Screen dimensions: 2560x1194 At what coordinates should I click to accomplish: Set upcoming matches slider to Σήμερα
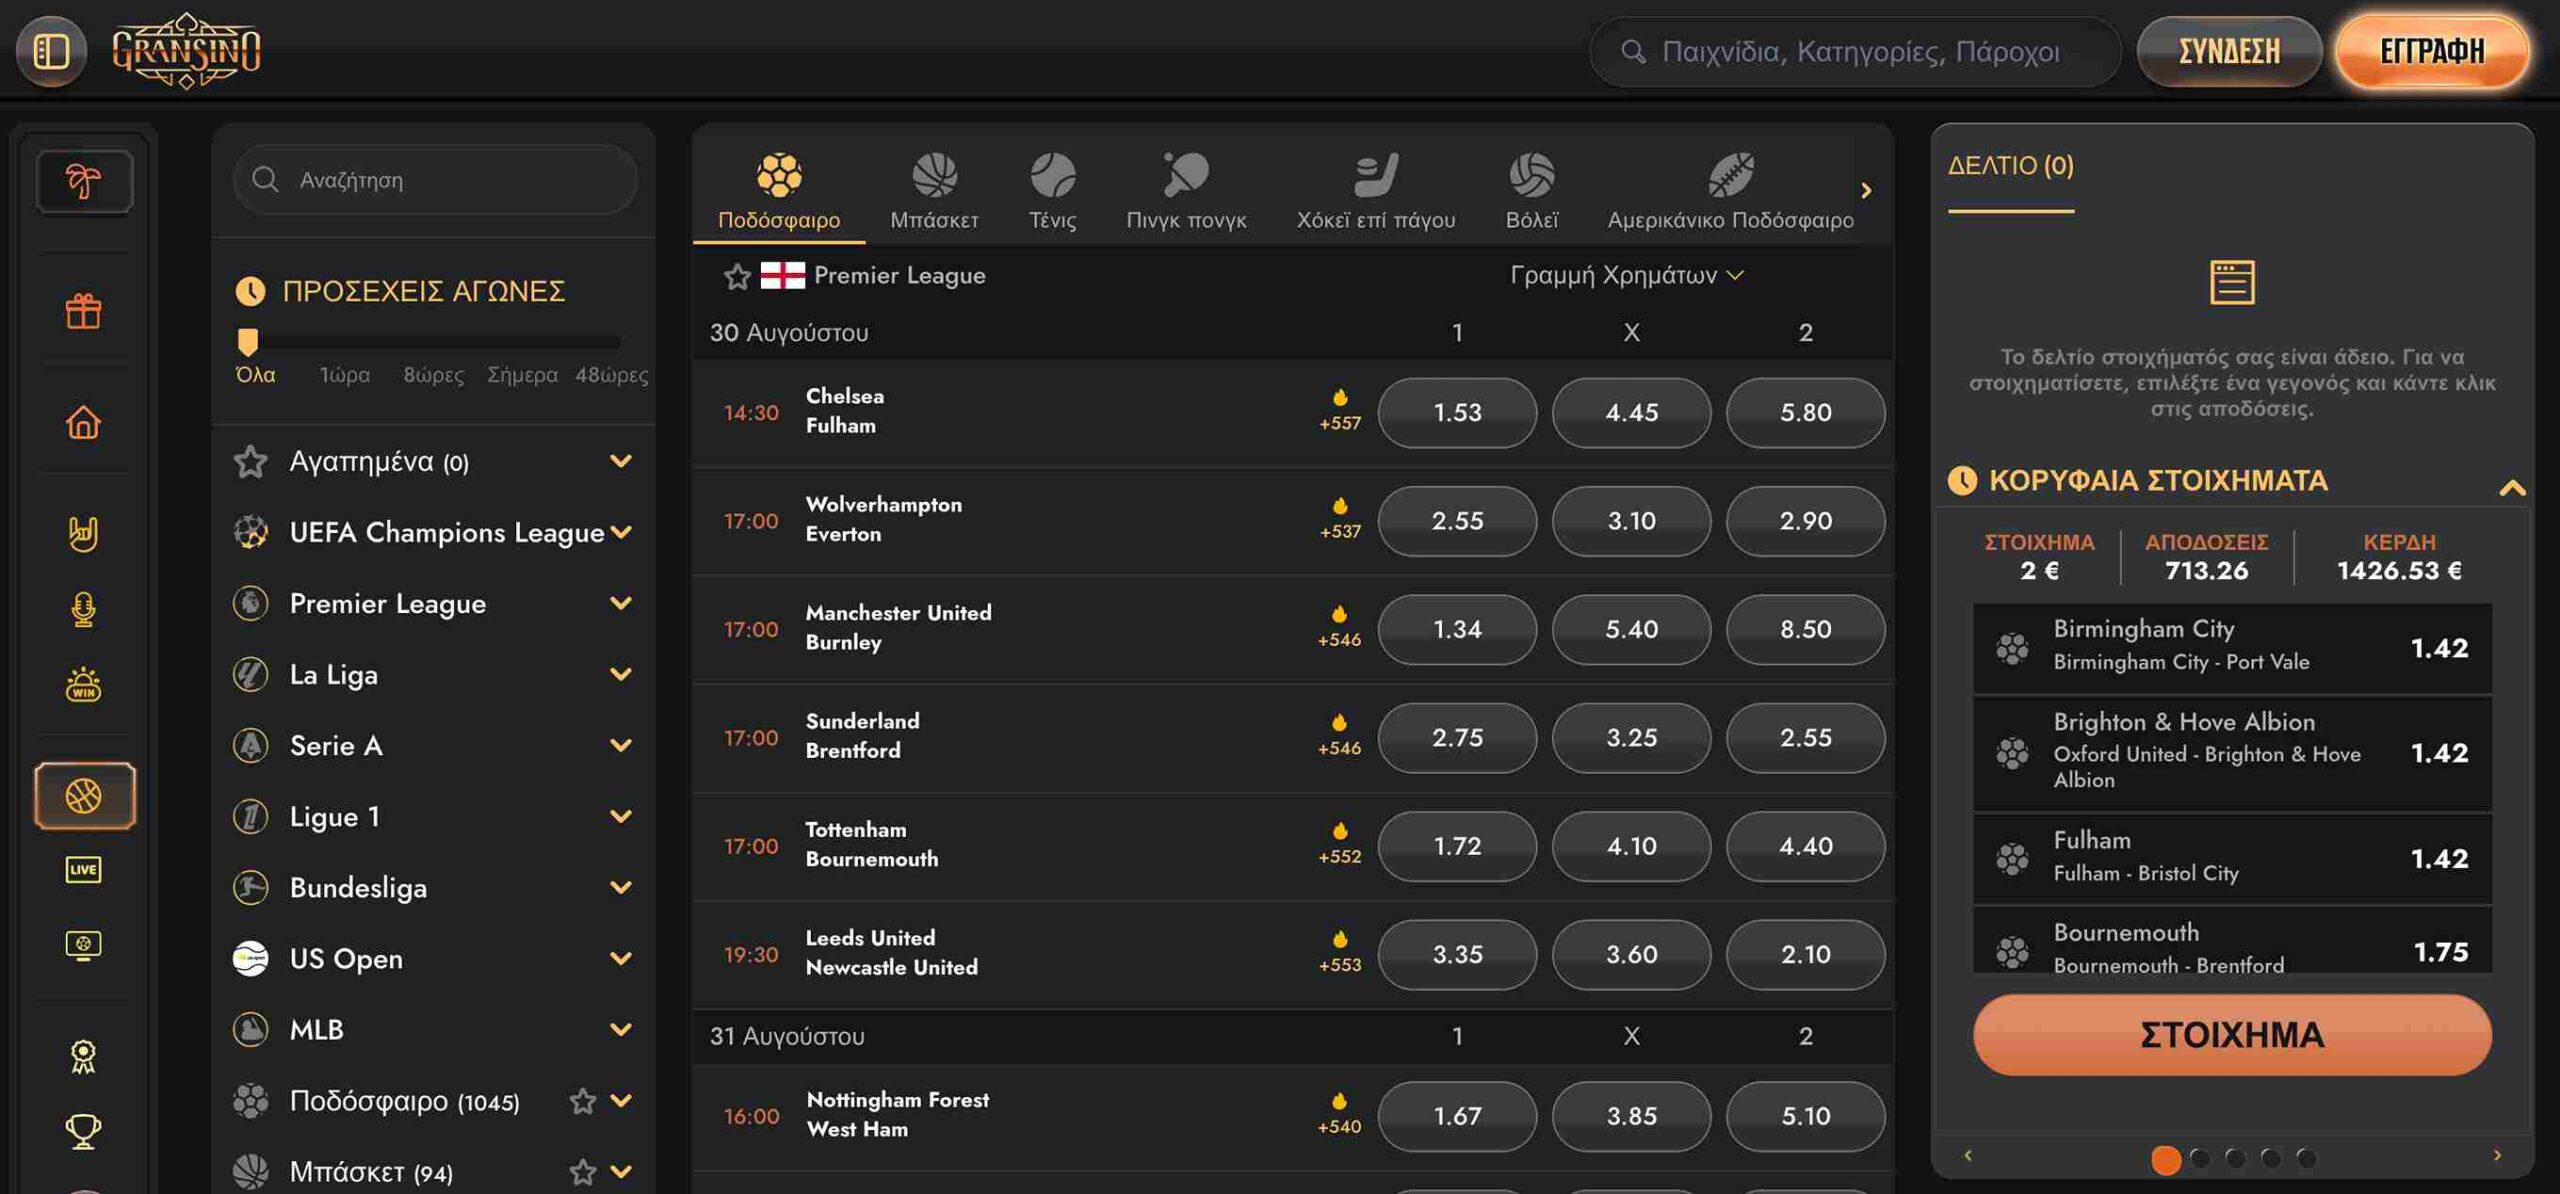coord(522,375)
